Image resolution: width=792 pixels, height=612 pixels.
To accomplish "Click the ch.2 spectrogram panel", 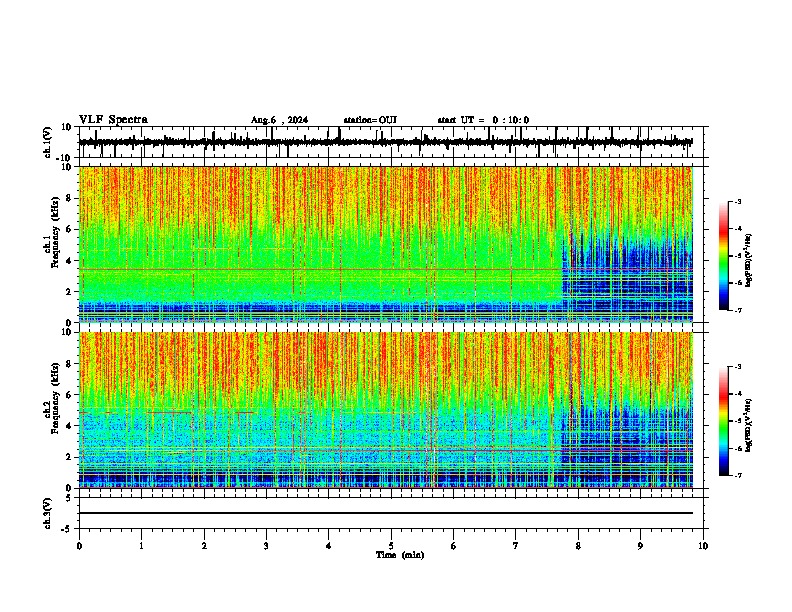I will tap(386, 410).
